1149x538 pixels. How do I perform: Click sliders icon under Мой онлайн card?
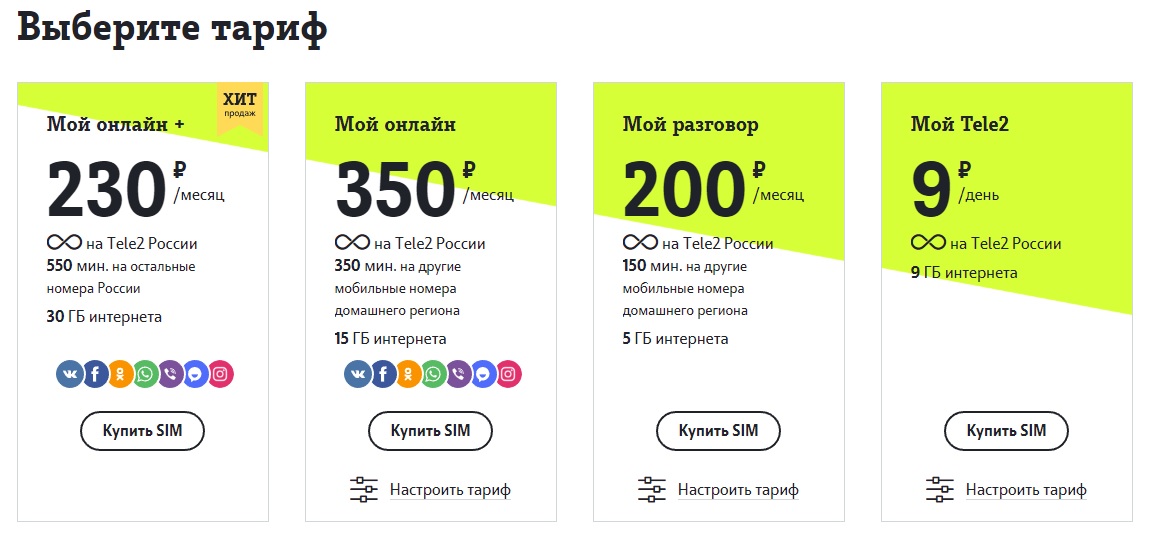pyautogui.click(x=364, y=490)
